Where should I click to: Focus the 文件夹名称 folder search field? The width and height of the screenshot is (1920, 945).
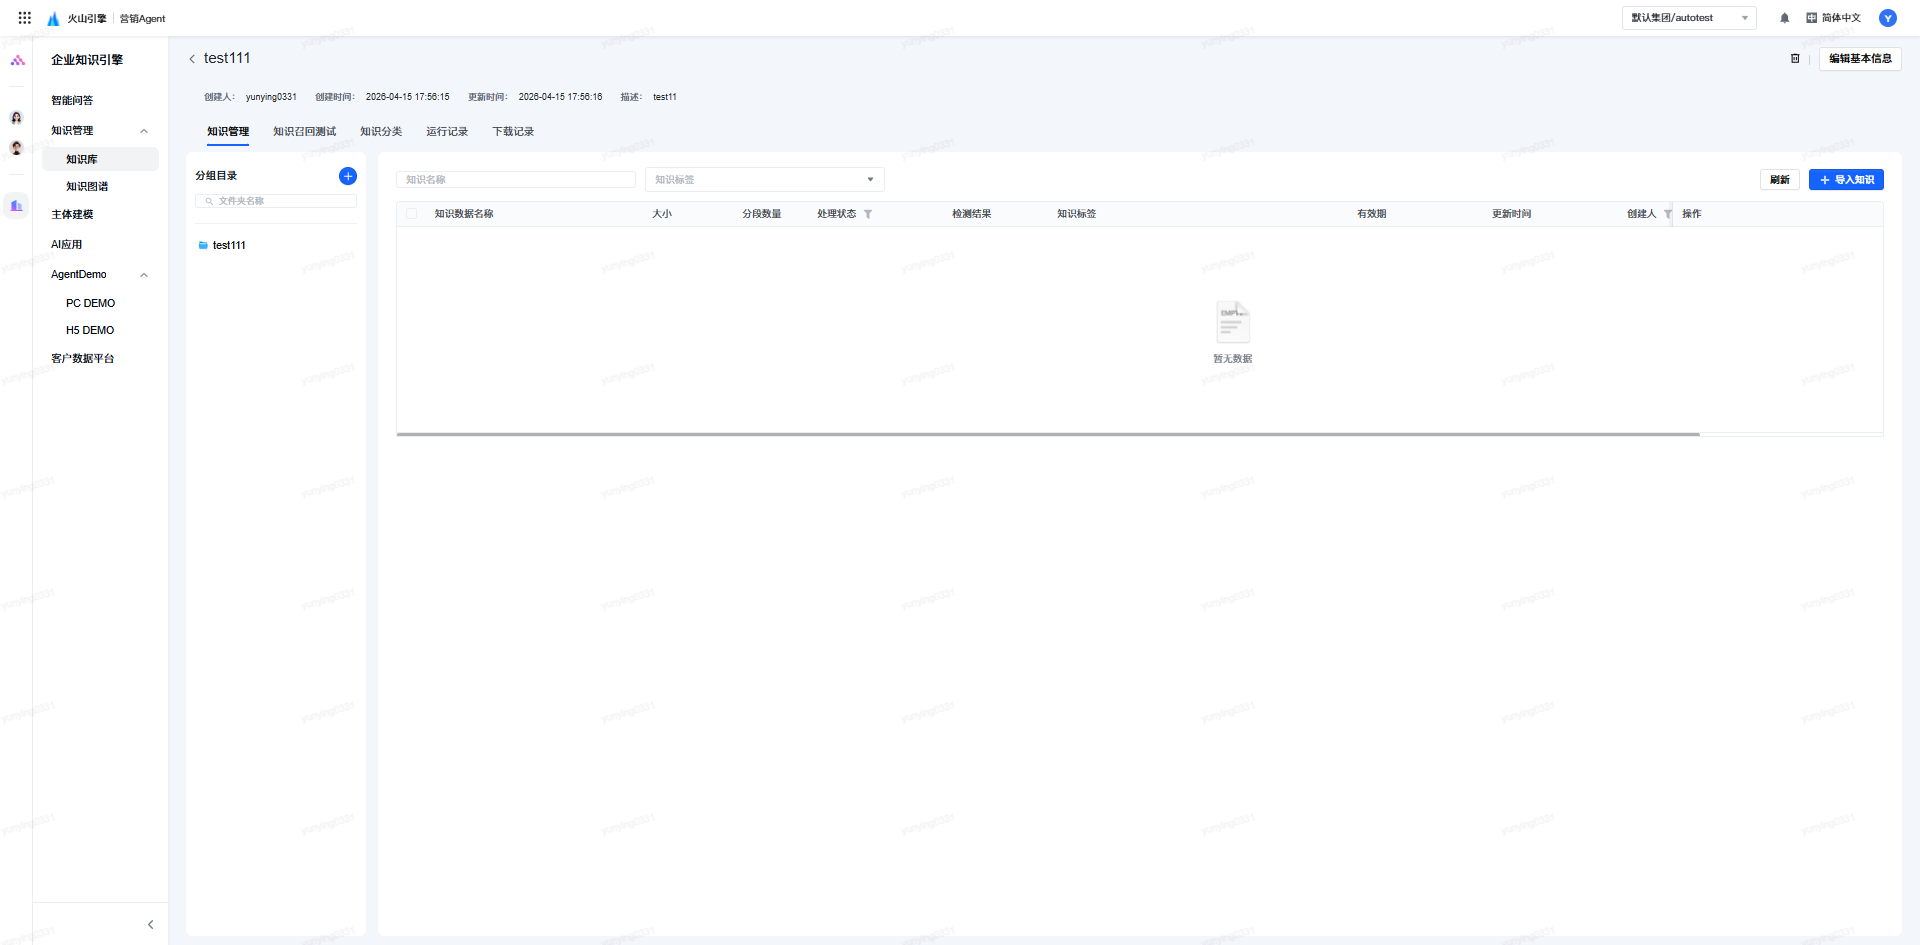coord(276,201)
